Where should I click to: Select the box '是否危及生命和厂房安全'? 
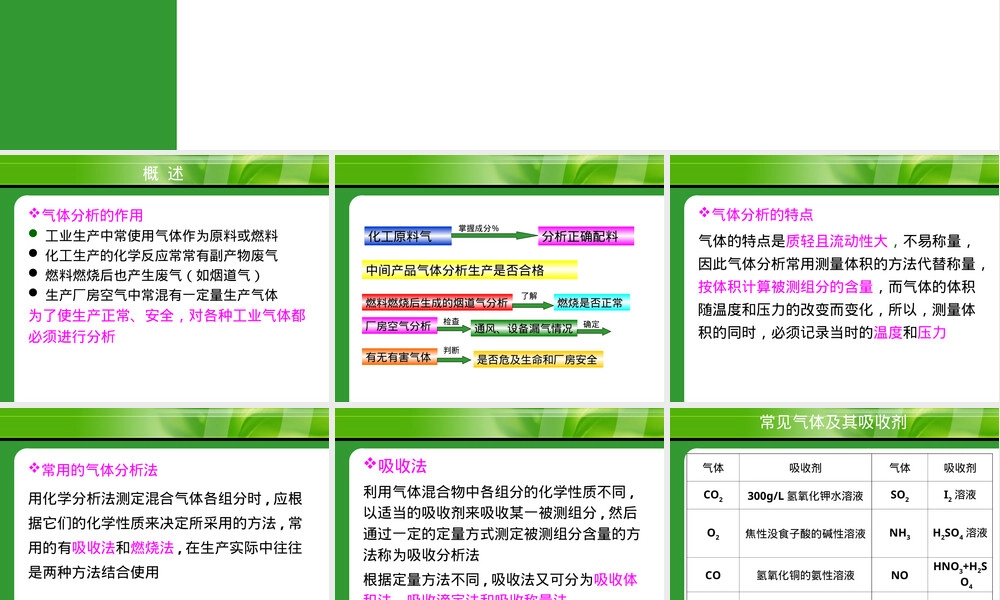coord(538,360)
